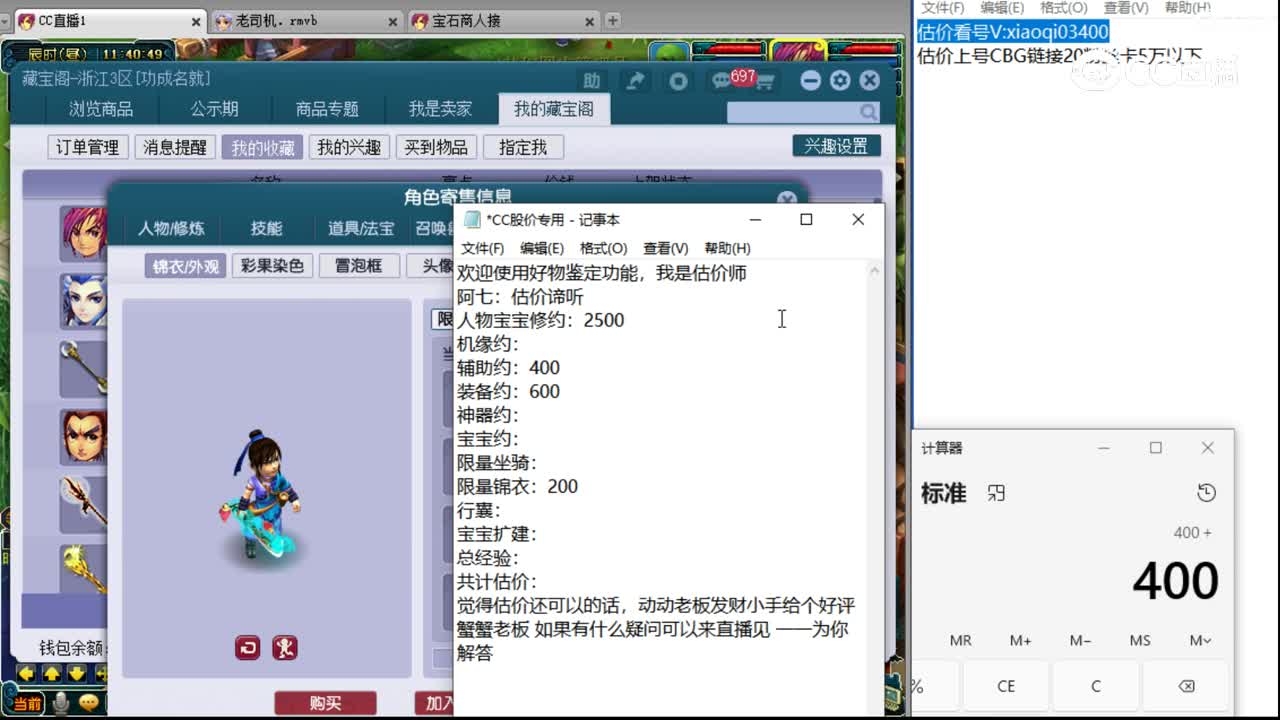Viewport: 1280px width, 720px height.
Task: Select the 彩果染色 sub-tab
Action: (x=272, y=266)
